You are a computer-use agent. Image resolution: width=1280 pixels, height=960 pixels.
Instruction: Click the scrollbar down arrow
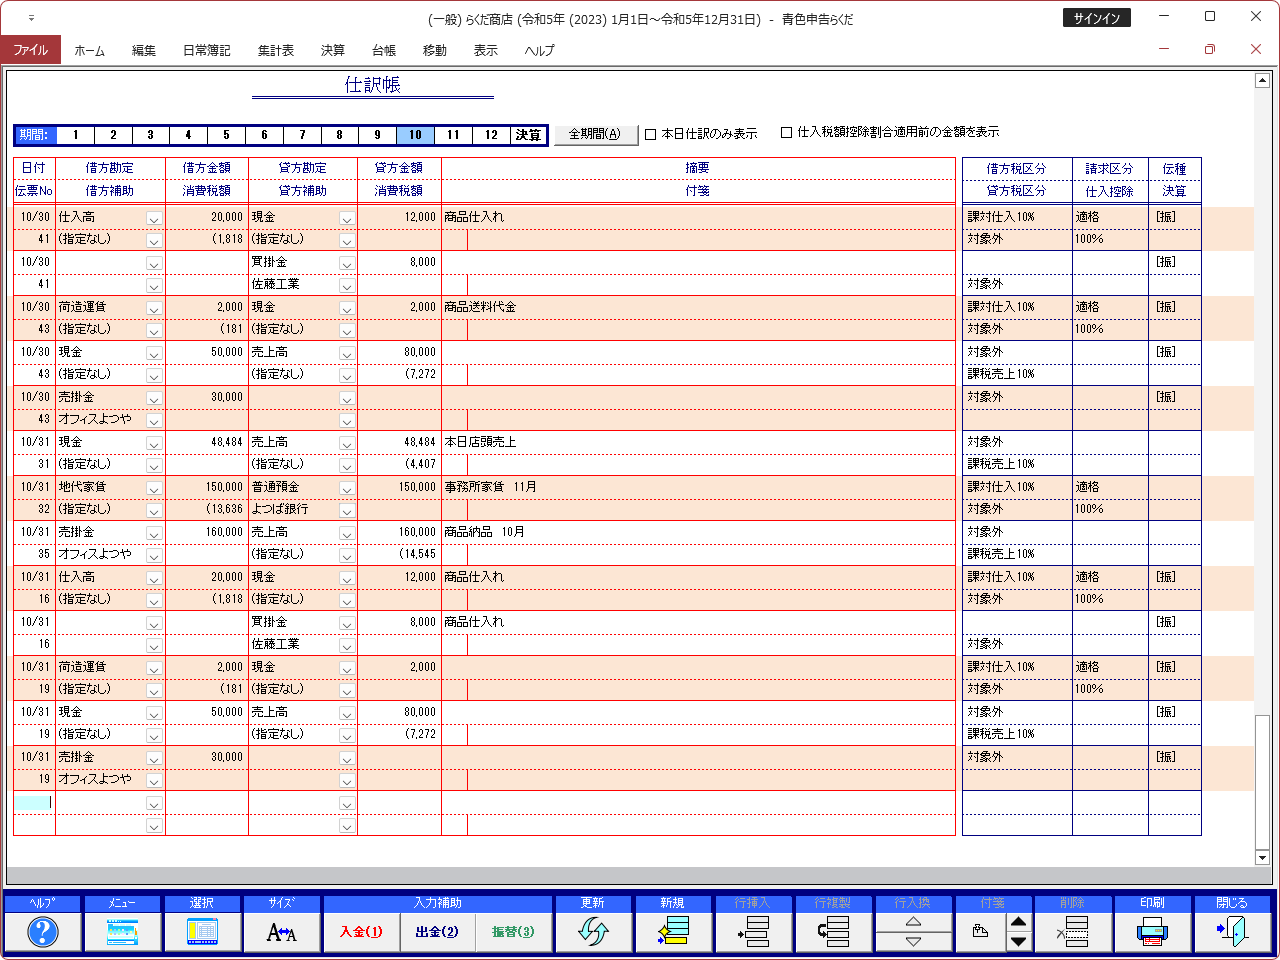(1262, 857)
